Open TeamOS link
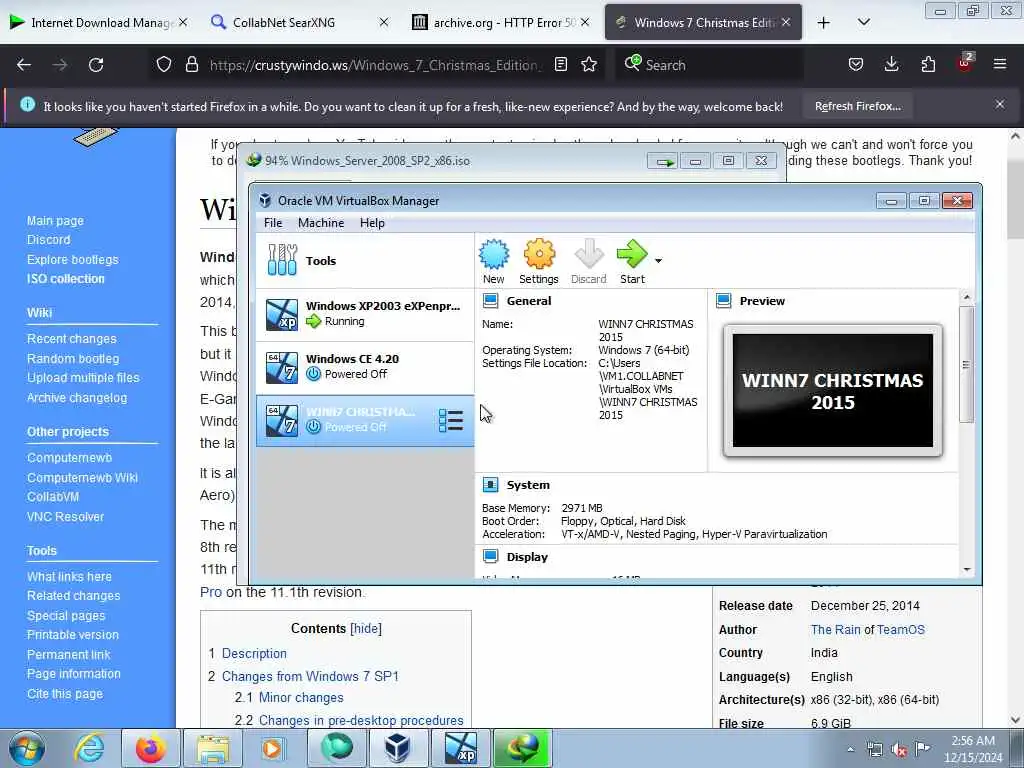This screenshot has height=768, width=1024. (x=901, y=630)
